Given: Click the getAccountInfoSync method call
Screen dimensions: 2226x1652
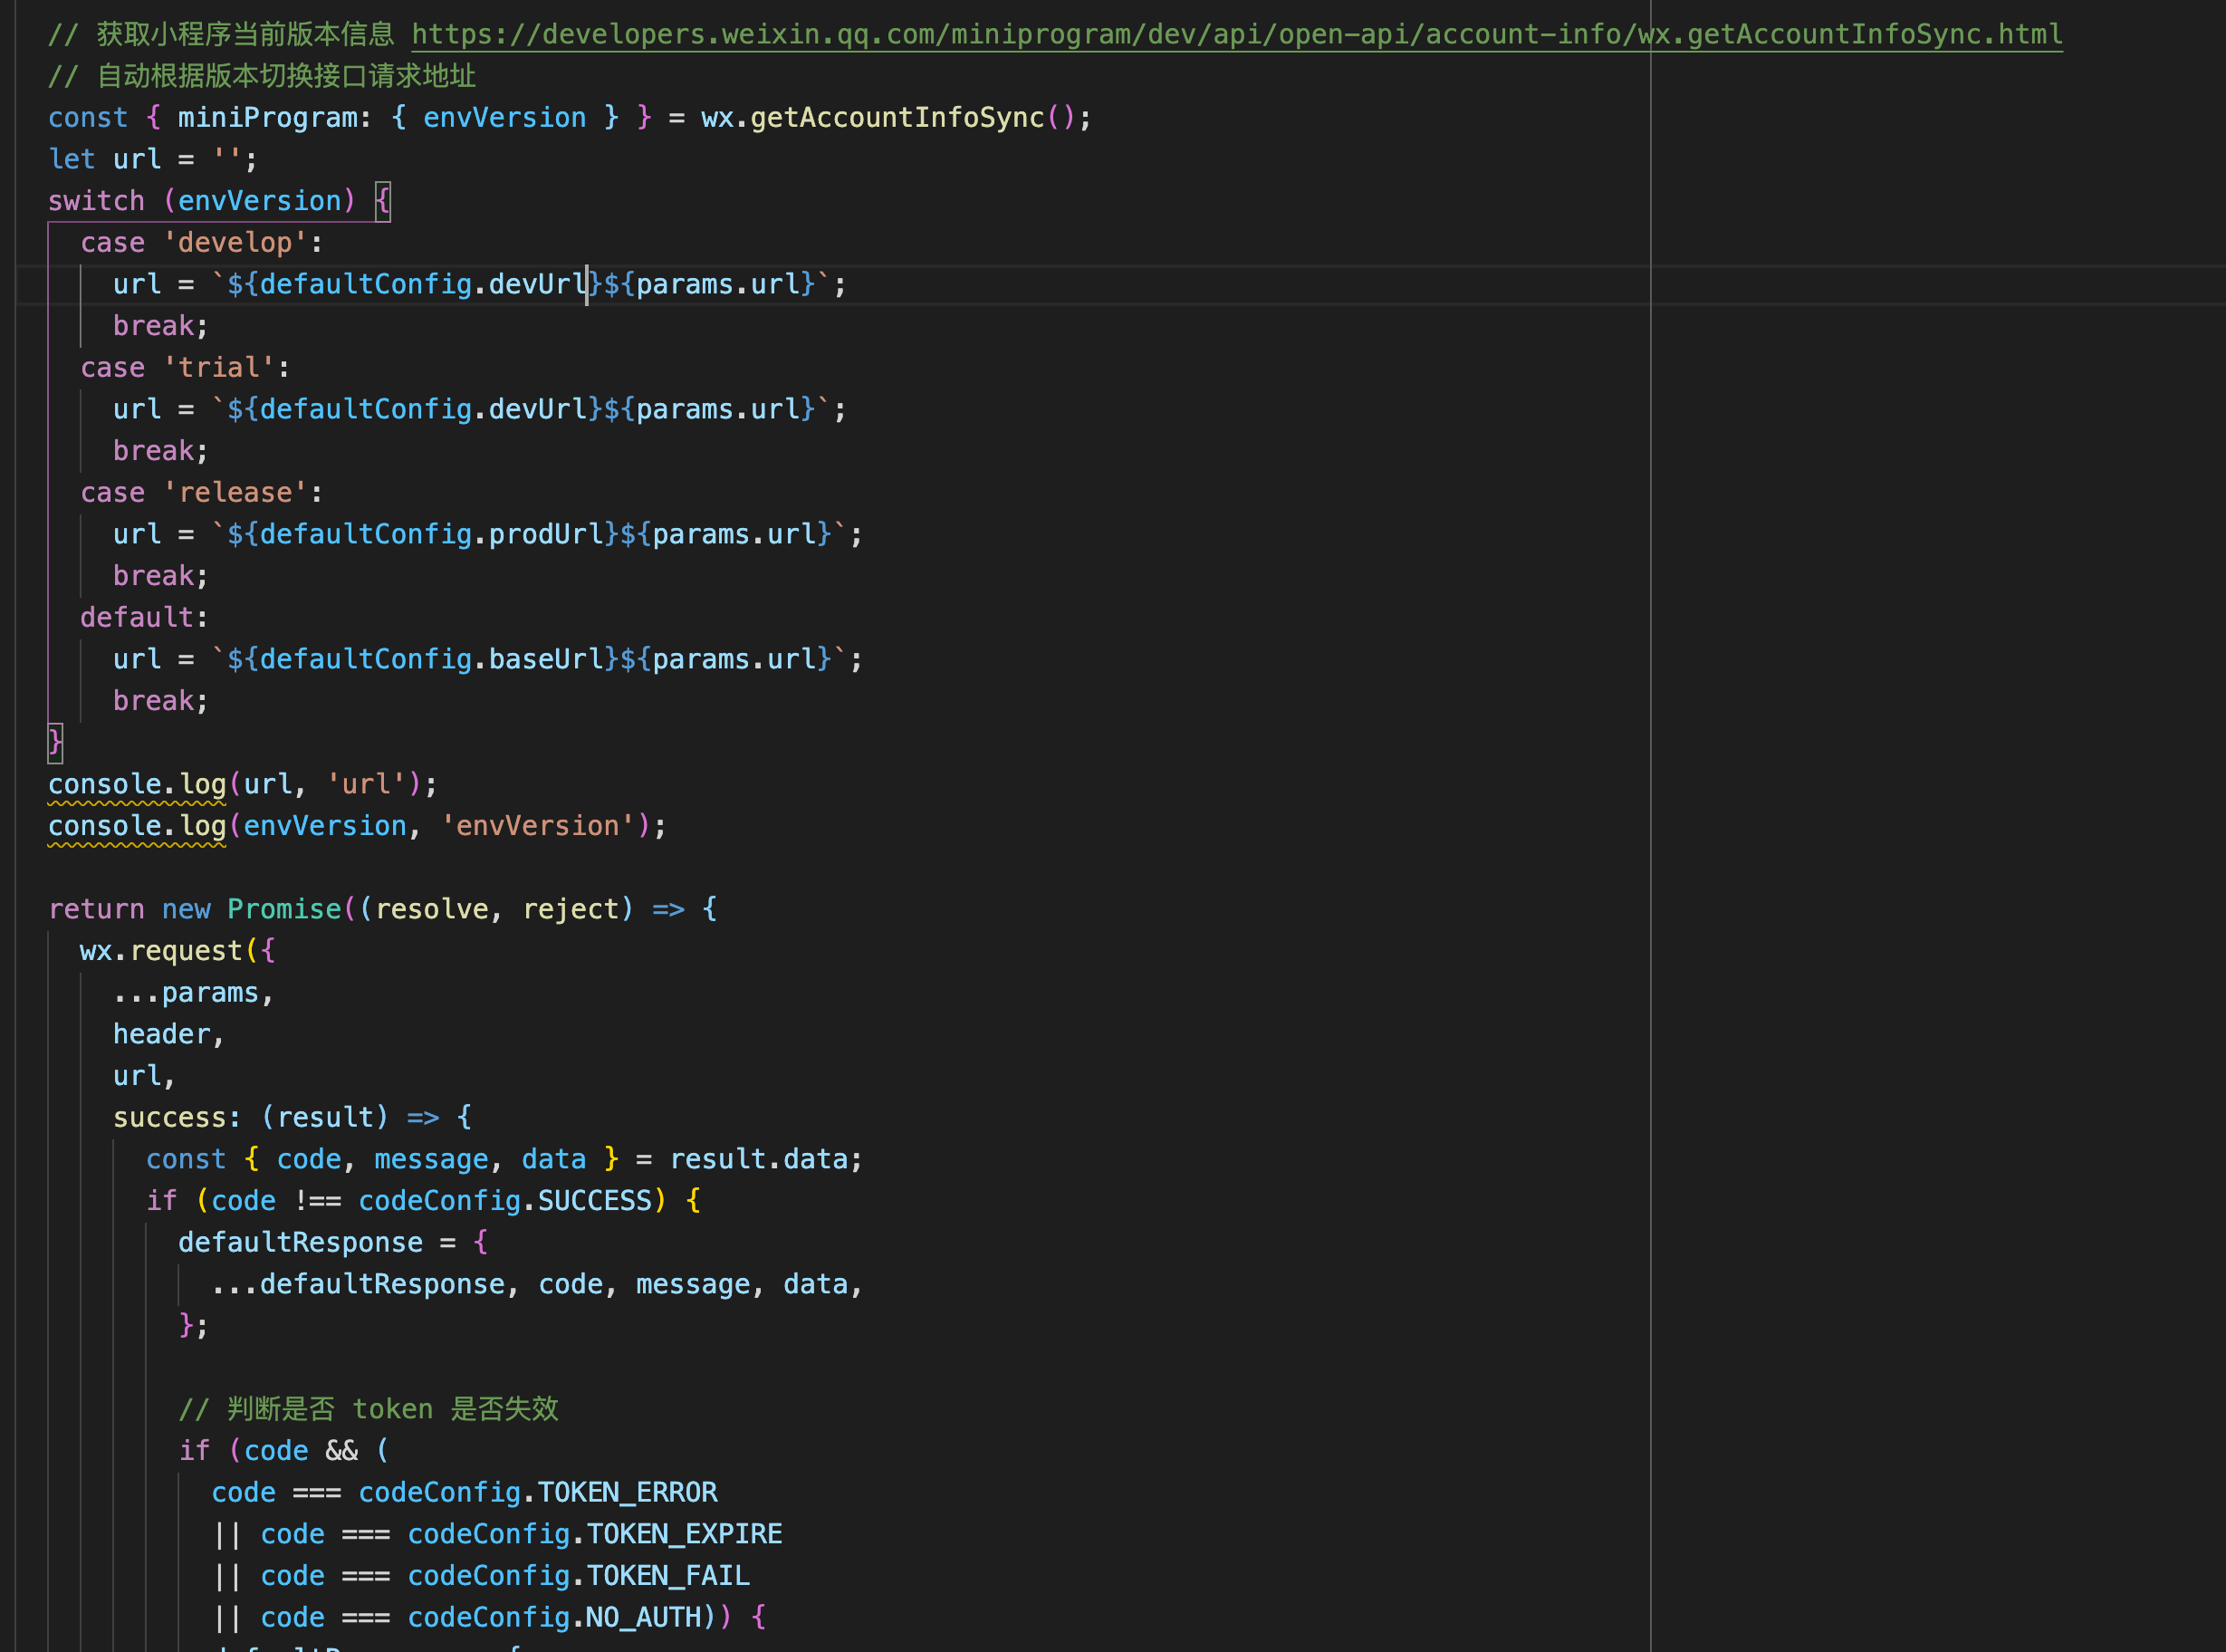Looking at the screenshot, I should 896,118.
